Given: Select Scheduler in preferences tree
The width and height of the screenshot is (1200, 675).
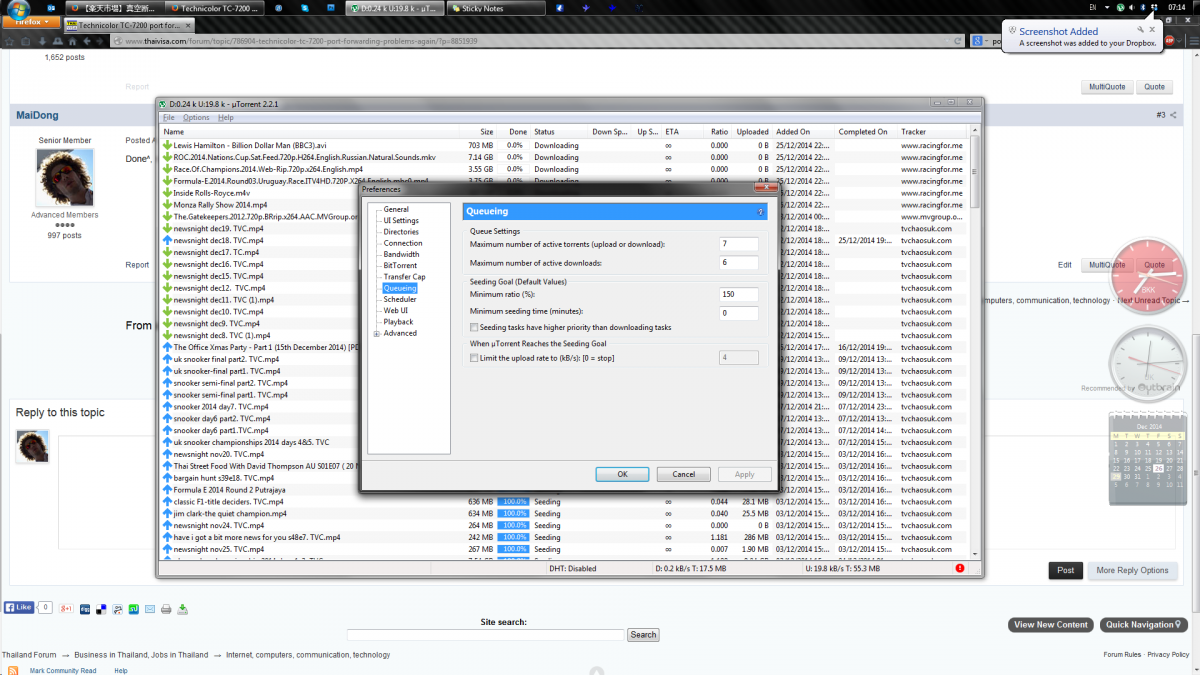Looking at the screenshot, I should click(400, 299).
